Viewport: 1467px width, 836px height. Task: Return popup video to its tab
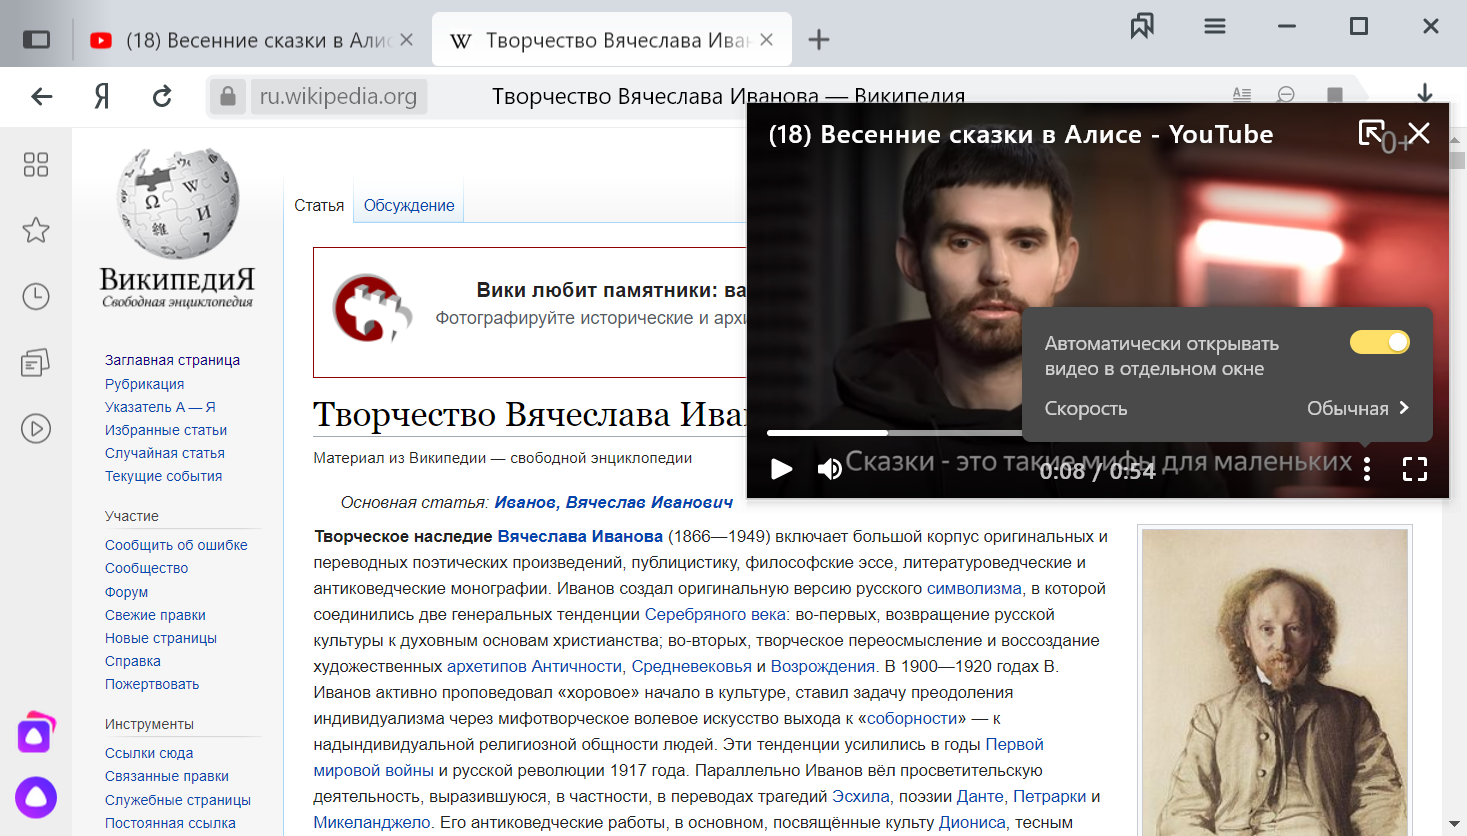point(1371,132)
